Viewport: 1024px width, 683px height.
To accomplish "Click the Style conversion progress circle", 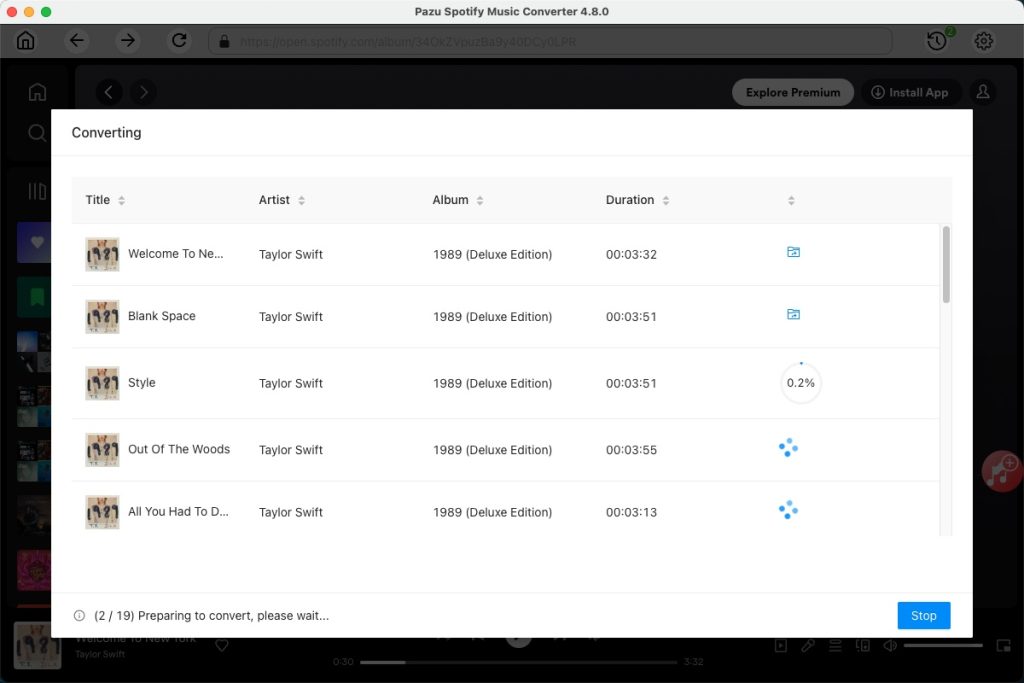I will pyautogui.click(x=800, y=383).
